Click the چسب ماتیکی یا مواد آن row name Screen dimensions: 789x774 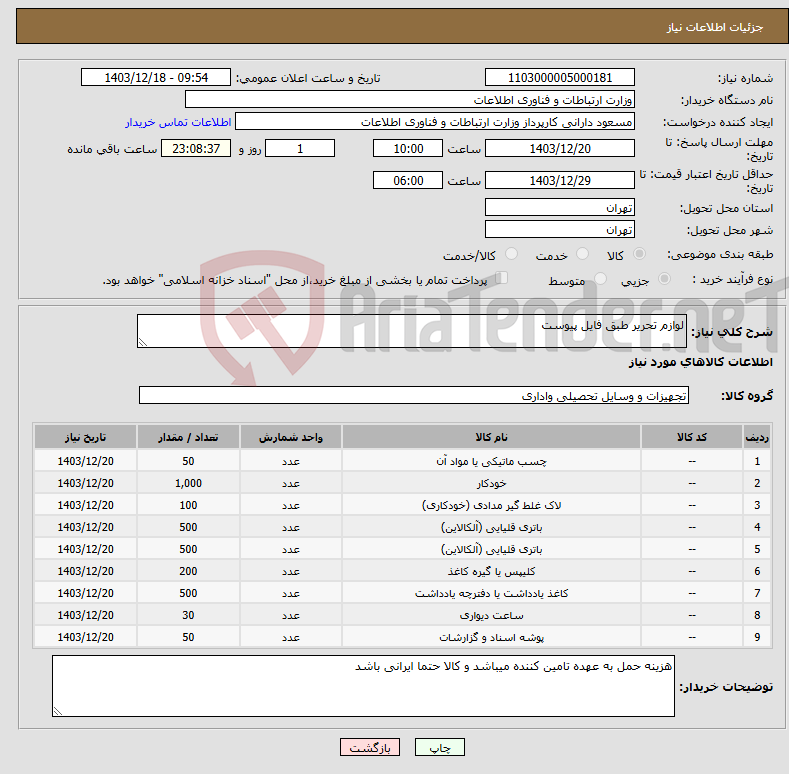[x=491, y=461]
